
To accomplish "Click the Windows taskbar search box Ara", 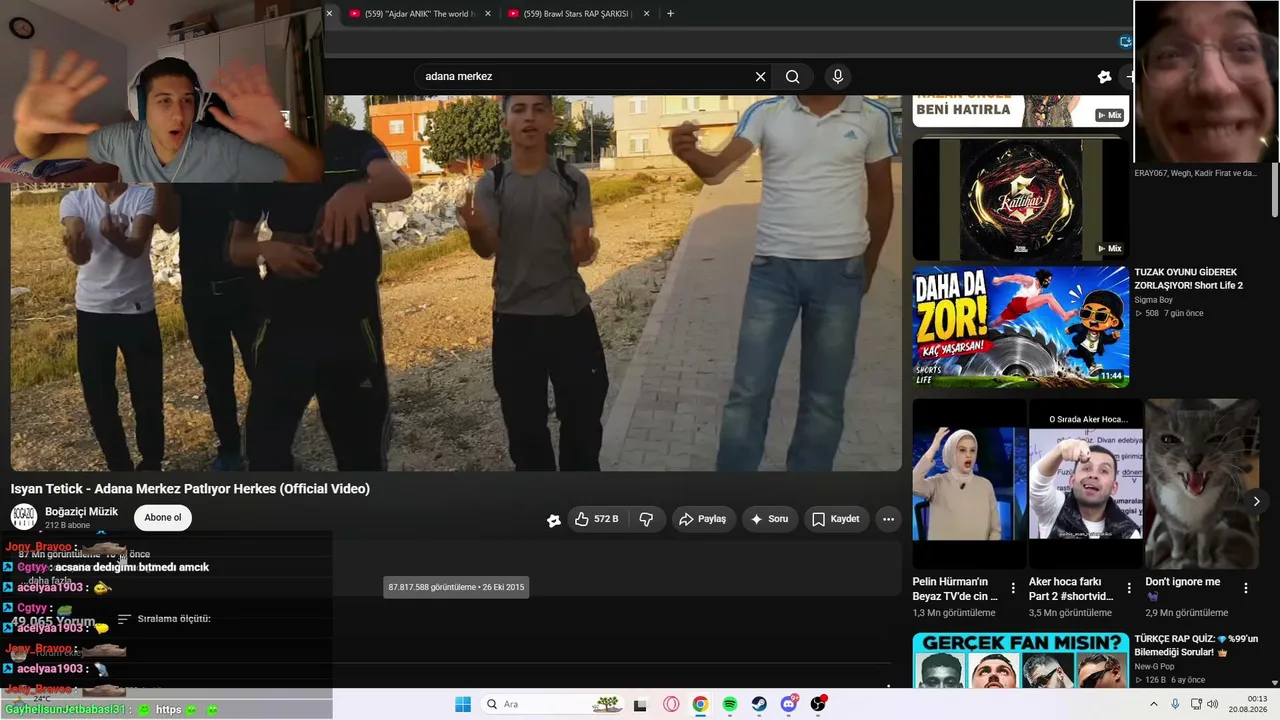I will click(x=551, y=704).
